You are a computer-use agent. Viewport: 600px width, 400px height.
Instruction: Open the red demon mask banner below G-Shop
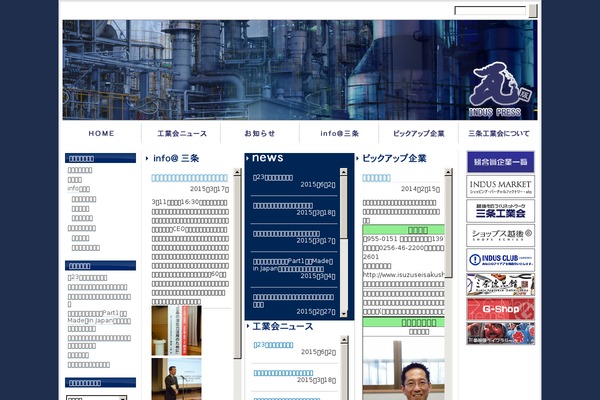500,333
